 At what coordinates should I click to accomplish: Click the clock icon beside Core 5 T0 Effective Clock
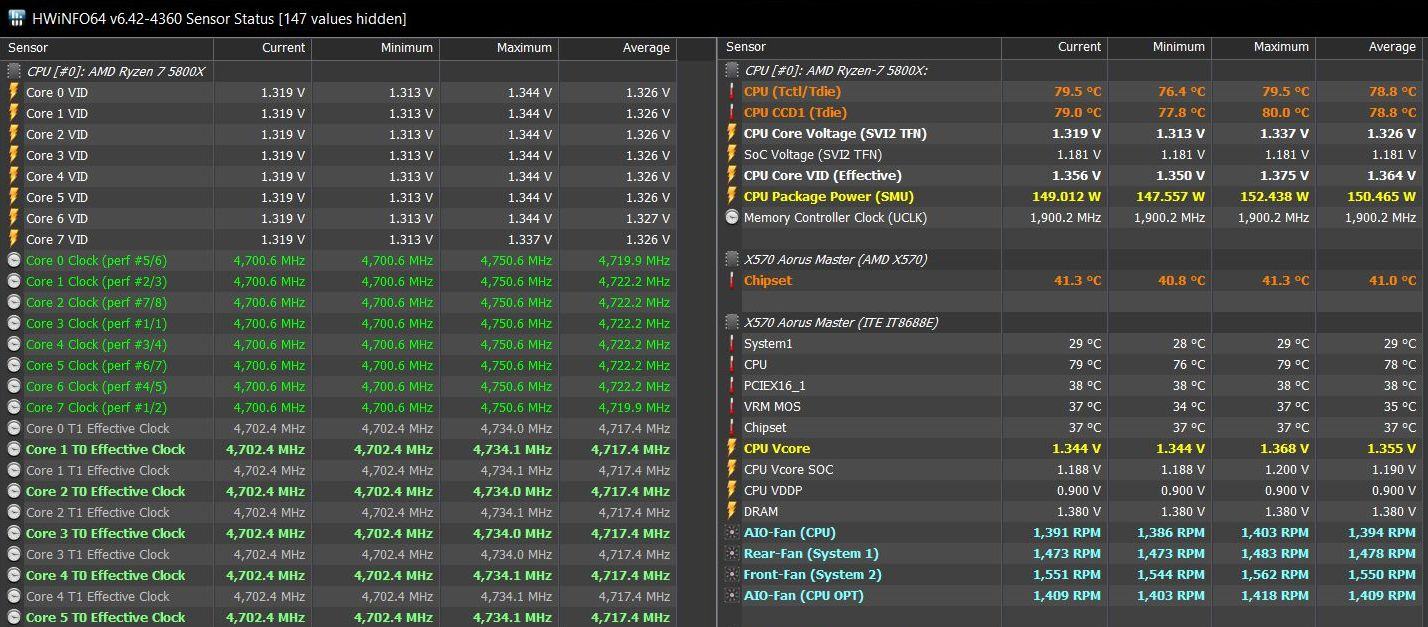(14, 617)
